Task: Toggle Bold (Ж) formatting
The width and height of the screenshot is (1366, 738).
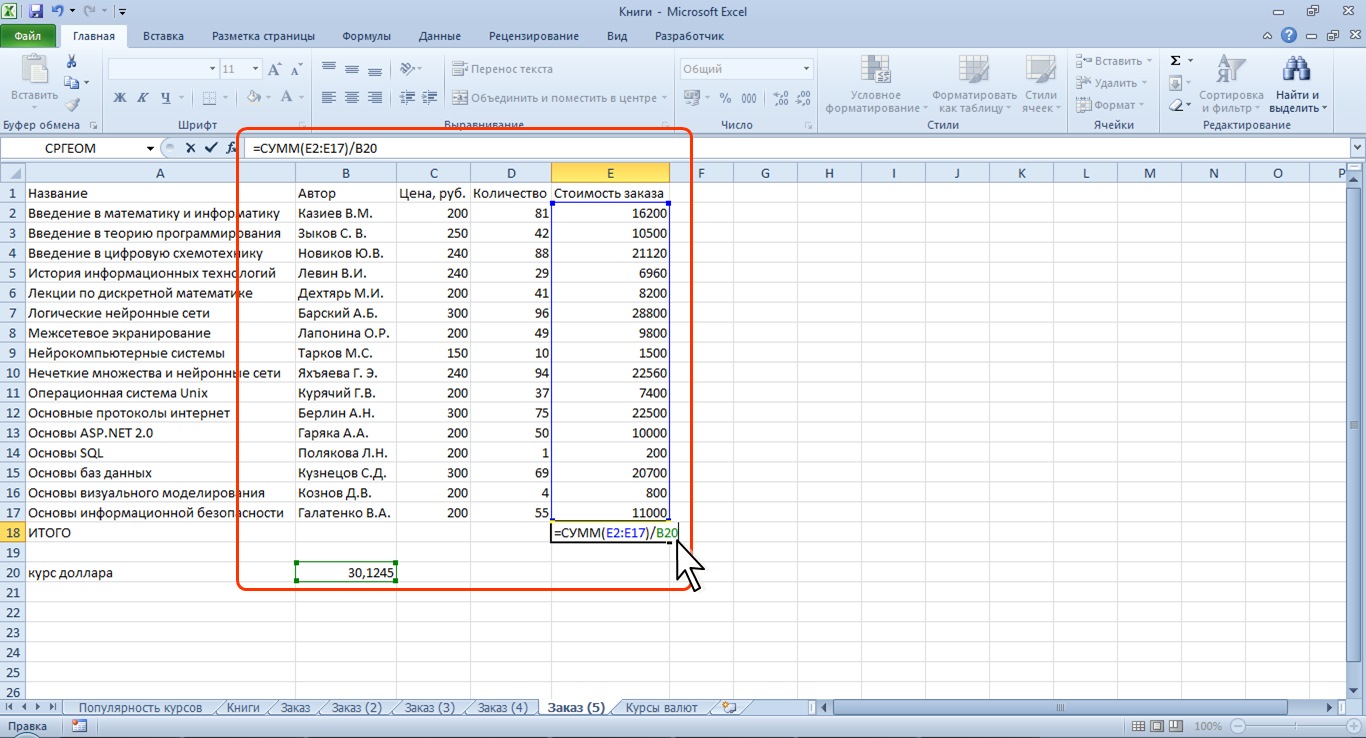Action: point(120,98)
